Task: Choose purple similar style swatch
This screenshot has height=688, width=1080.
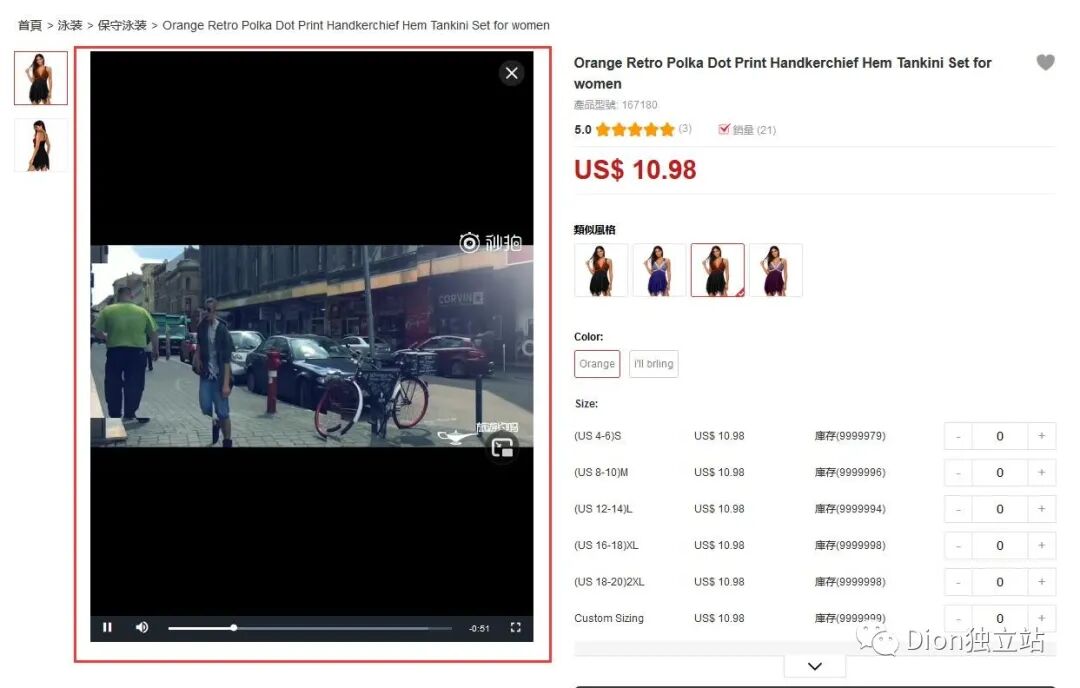Action: pos(776,270)
